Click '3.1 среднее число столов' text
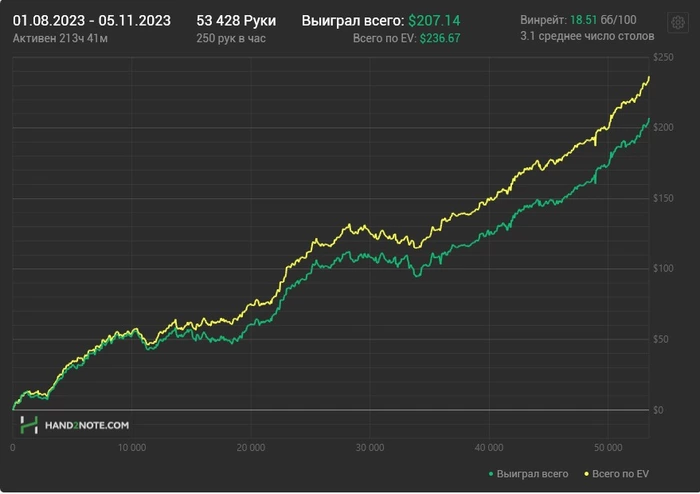700x494 pixels. [587, 36]
